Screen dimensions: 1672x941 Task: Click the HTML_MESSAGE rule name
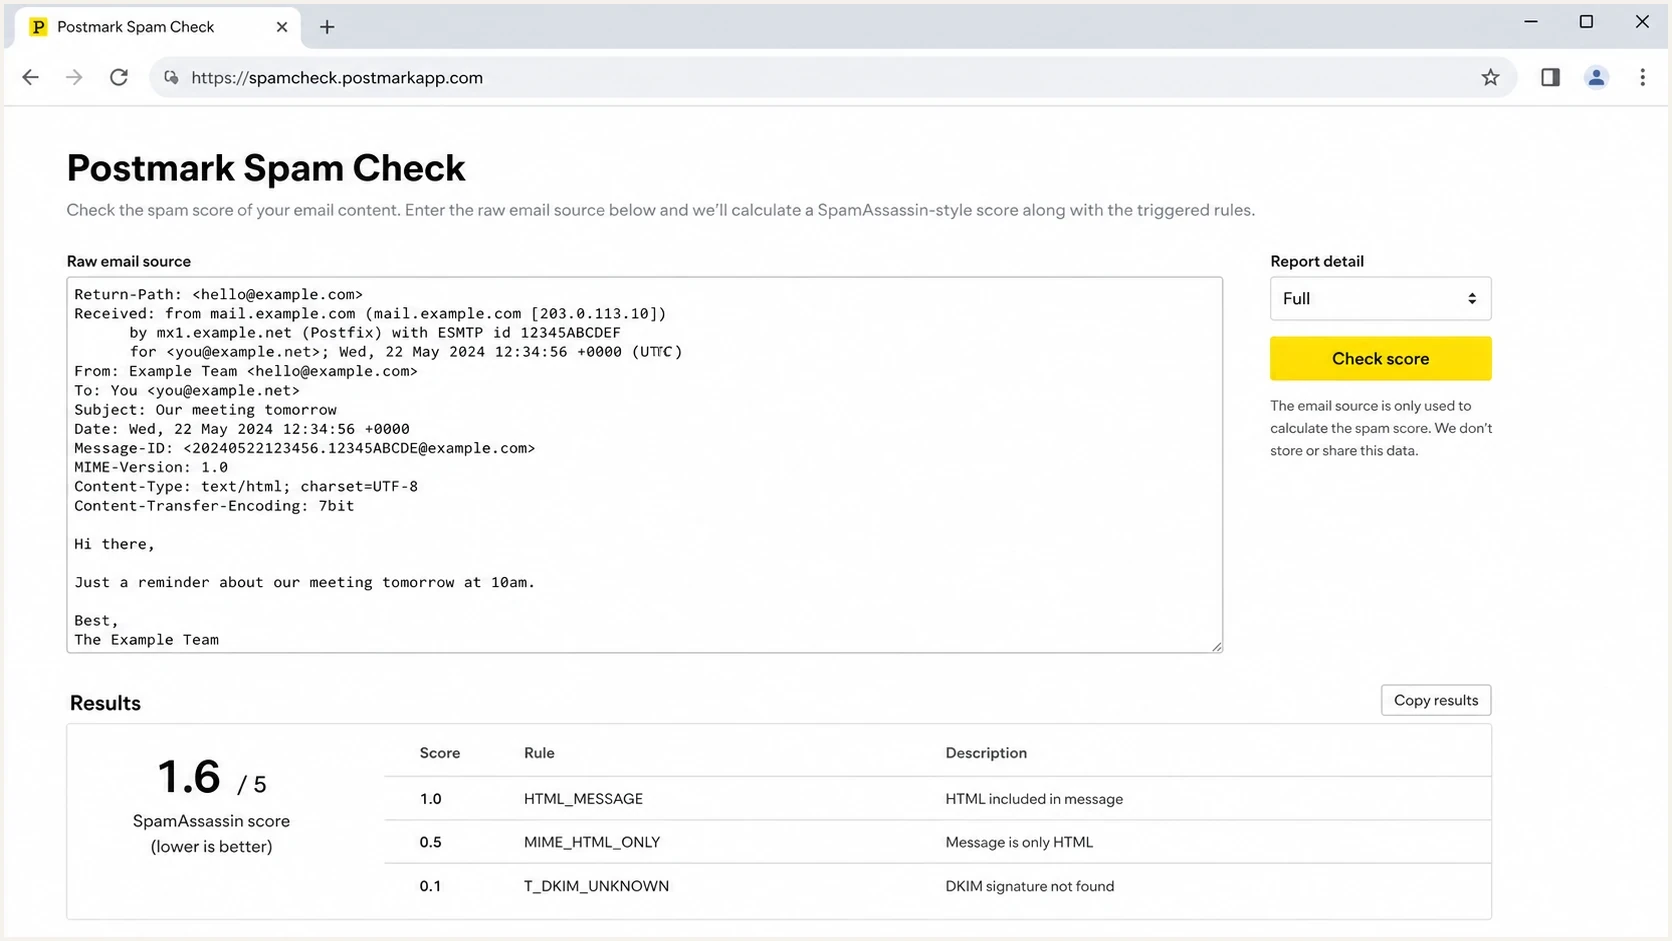click(x=583, y=799)
